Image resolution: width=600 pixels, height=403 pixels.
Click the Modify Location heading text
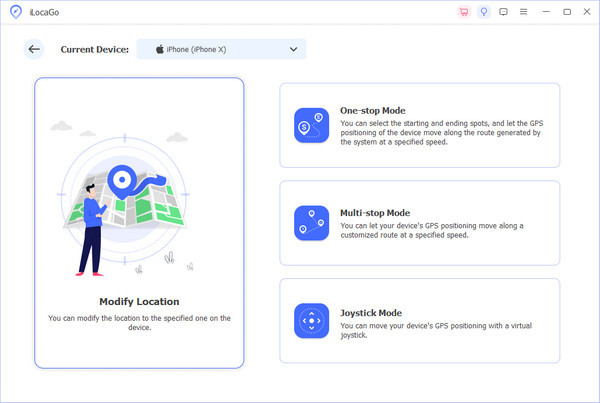139,301
